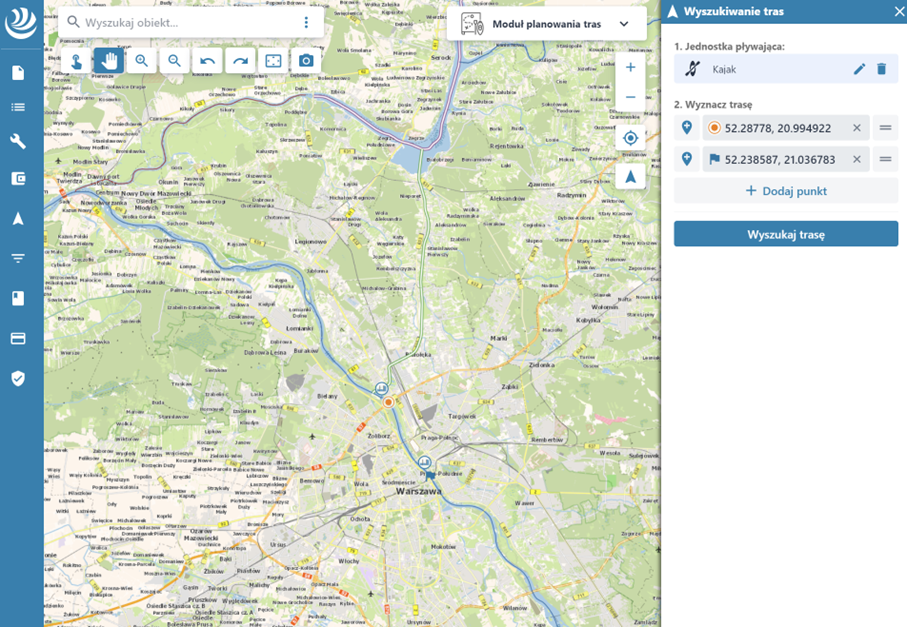Viewport: 907px width, 627px height.
Task: Pick start point on map via pin
Action: [687, 128]
